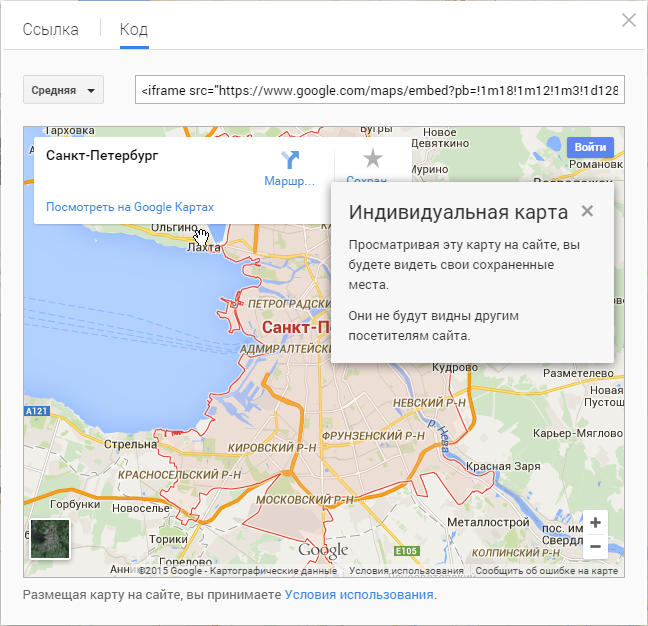The width and height of the screenshot is (648, 626).
Task: Close the share dialog with X
Action: pos(629,20)
